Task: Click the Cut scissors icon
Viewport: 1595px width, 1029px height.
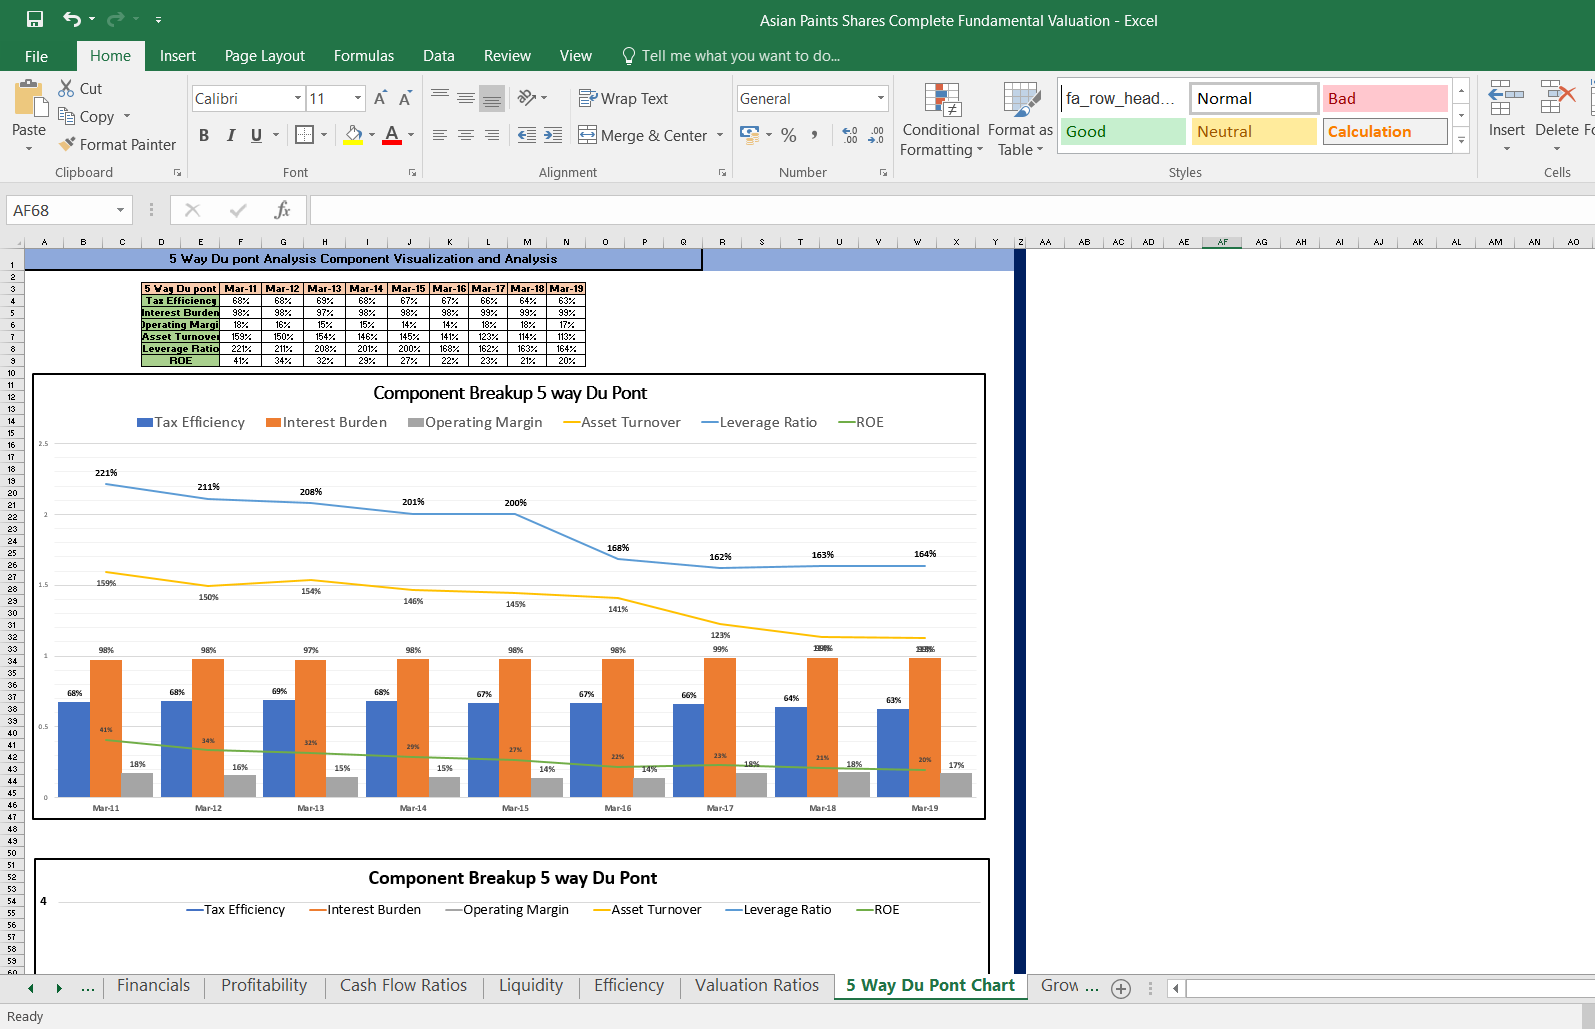Action: tap(66, 88)
